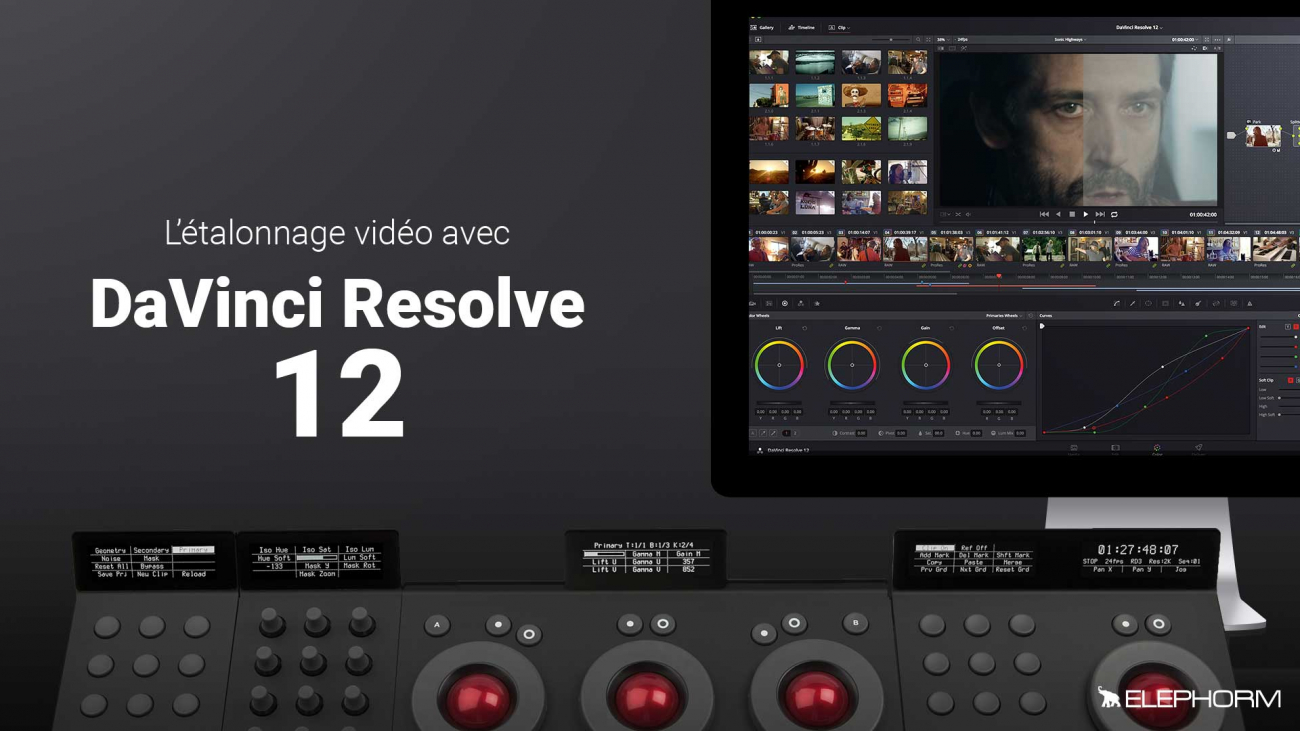Image resolution: width=1300 pixels, height=731 pixels.
Task: Expand the Clip dropdown
Action: pyautogui.click(x=842, y=28)
